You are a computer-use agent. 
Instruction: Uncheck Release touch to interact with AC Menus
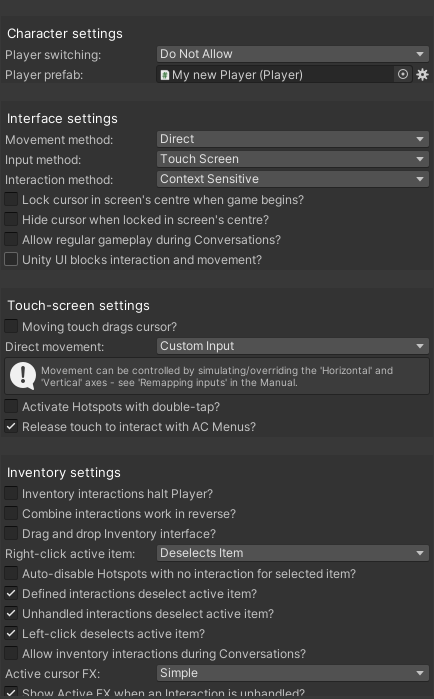point(11,427)
